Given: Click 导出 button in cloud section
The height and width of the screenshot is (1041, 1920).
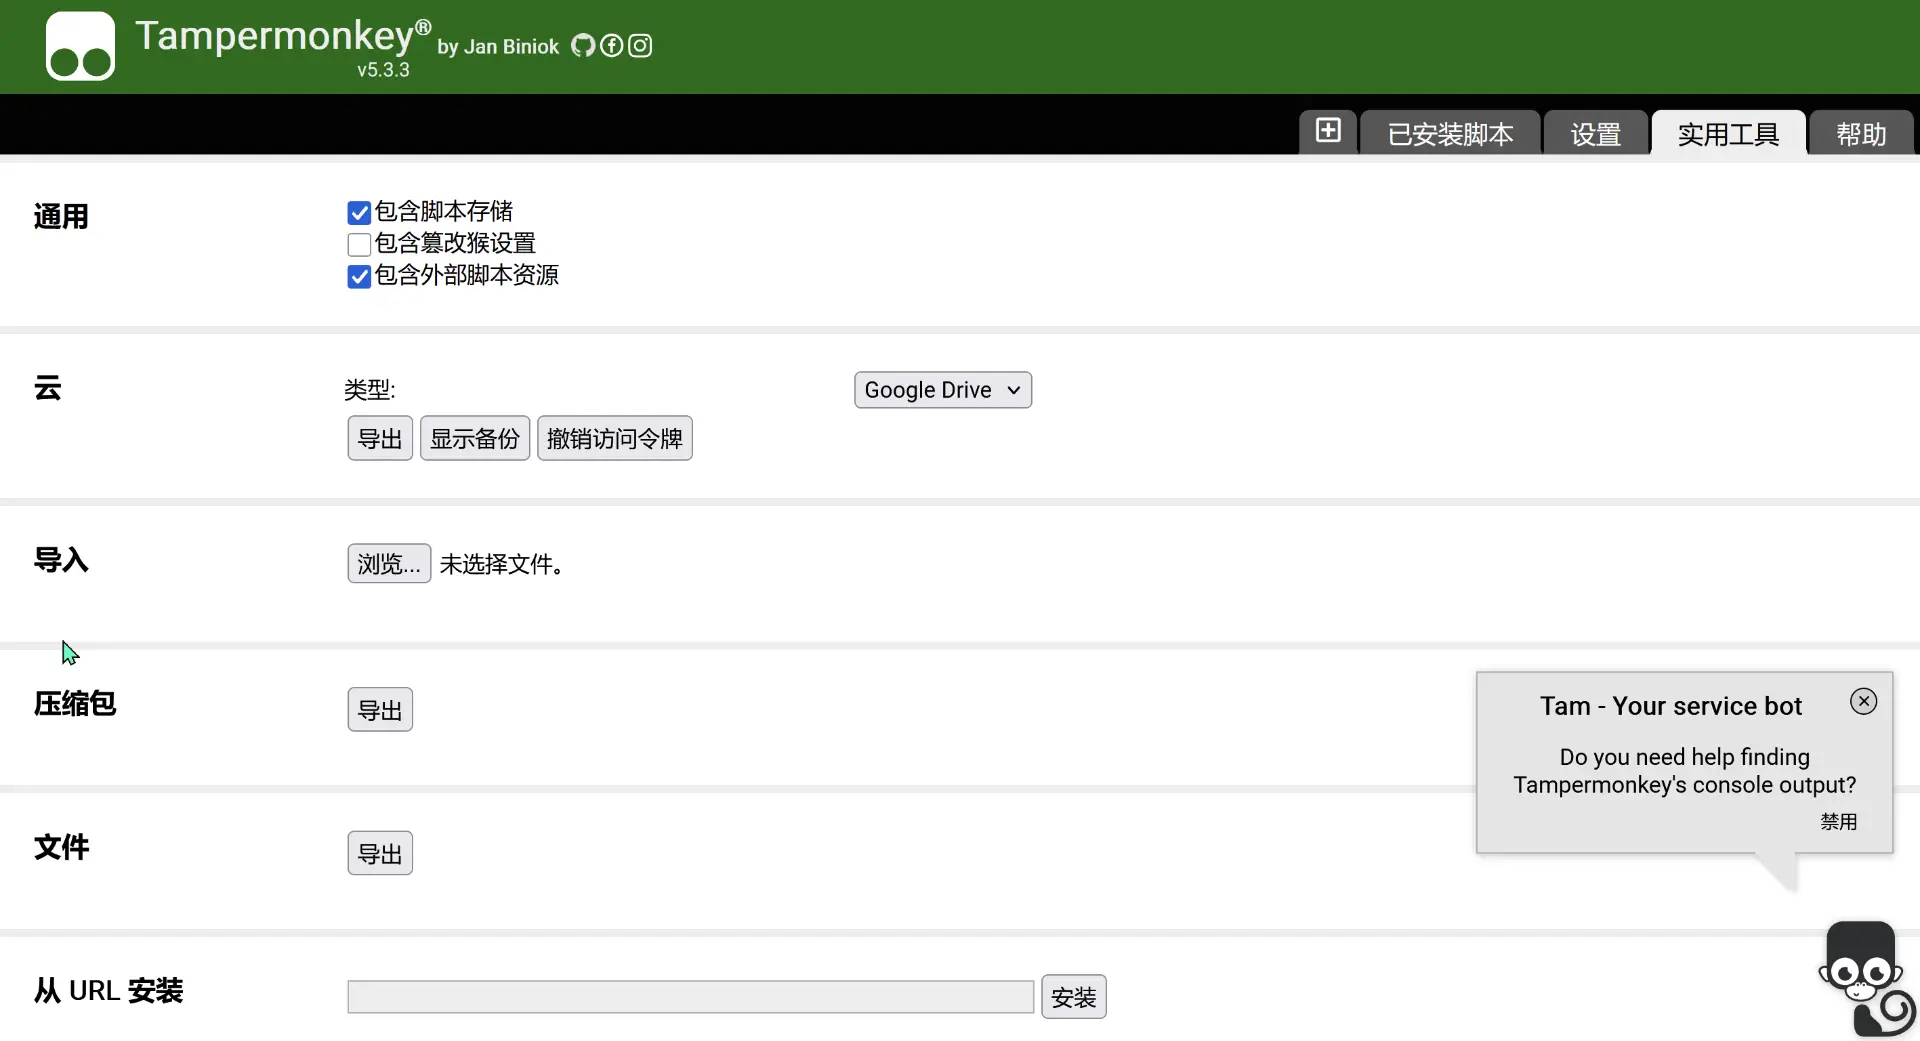Looking at the screenshot, I should click(x=380, y=438).
